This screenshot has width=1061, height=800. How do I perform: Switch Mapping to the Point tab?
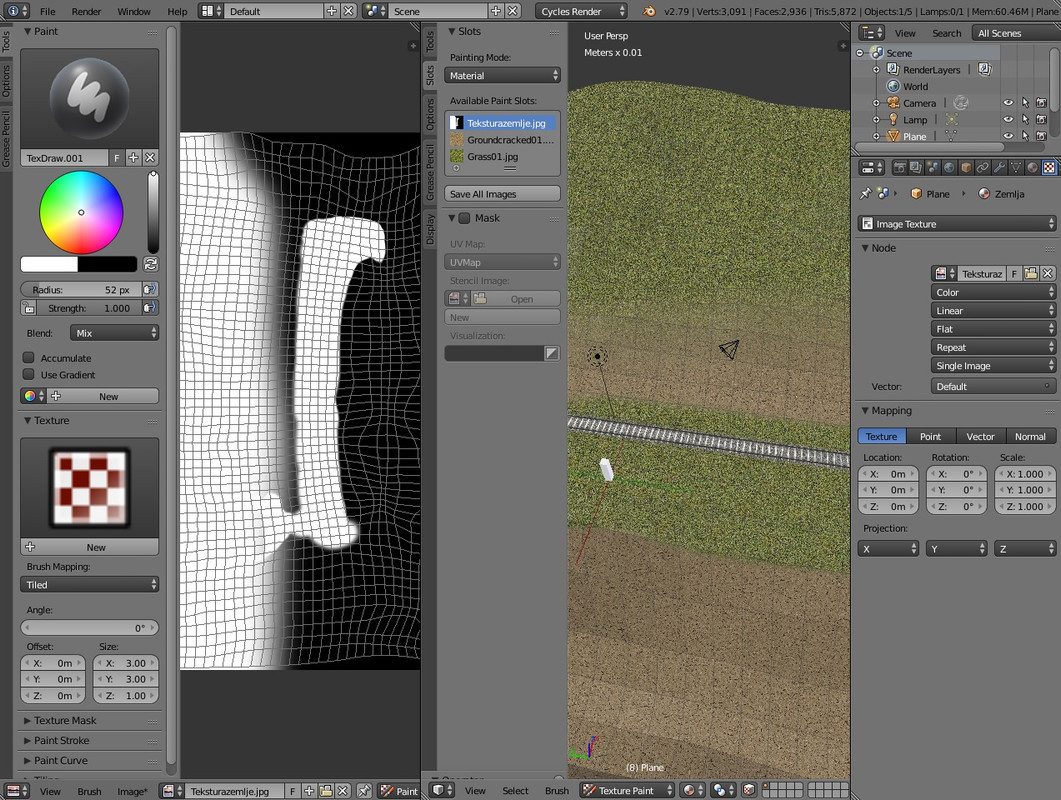click(x=930, y=436)
